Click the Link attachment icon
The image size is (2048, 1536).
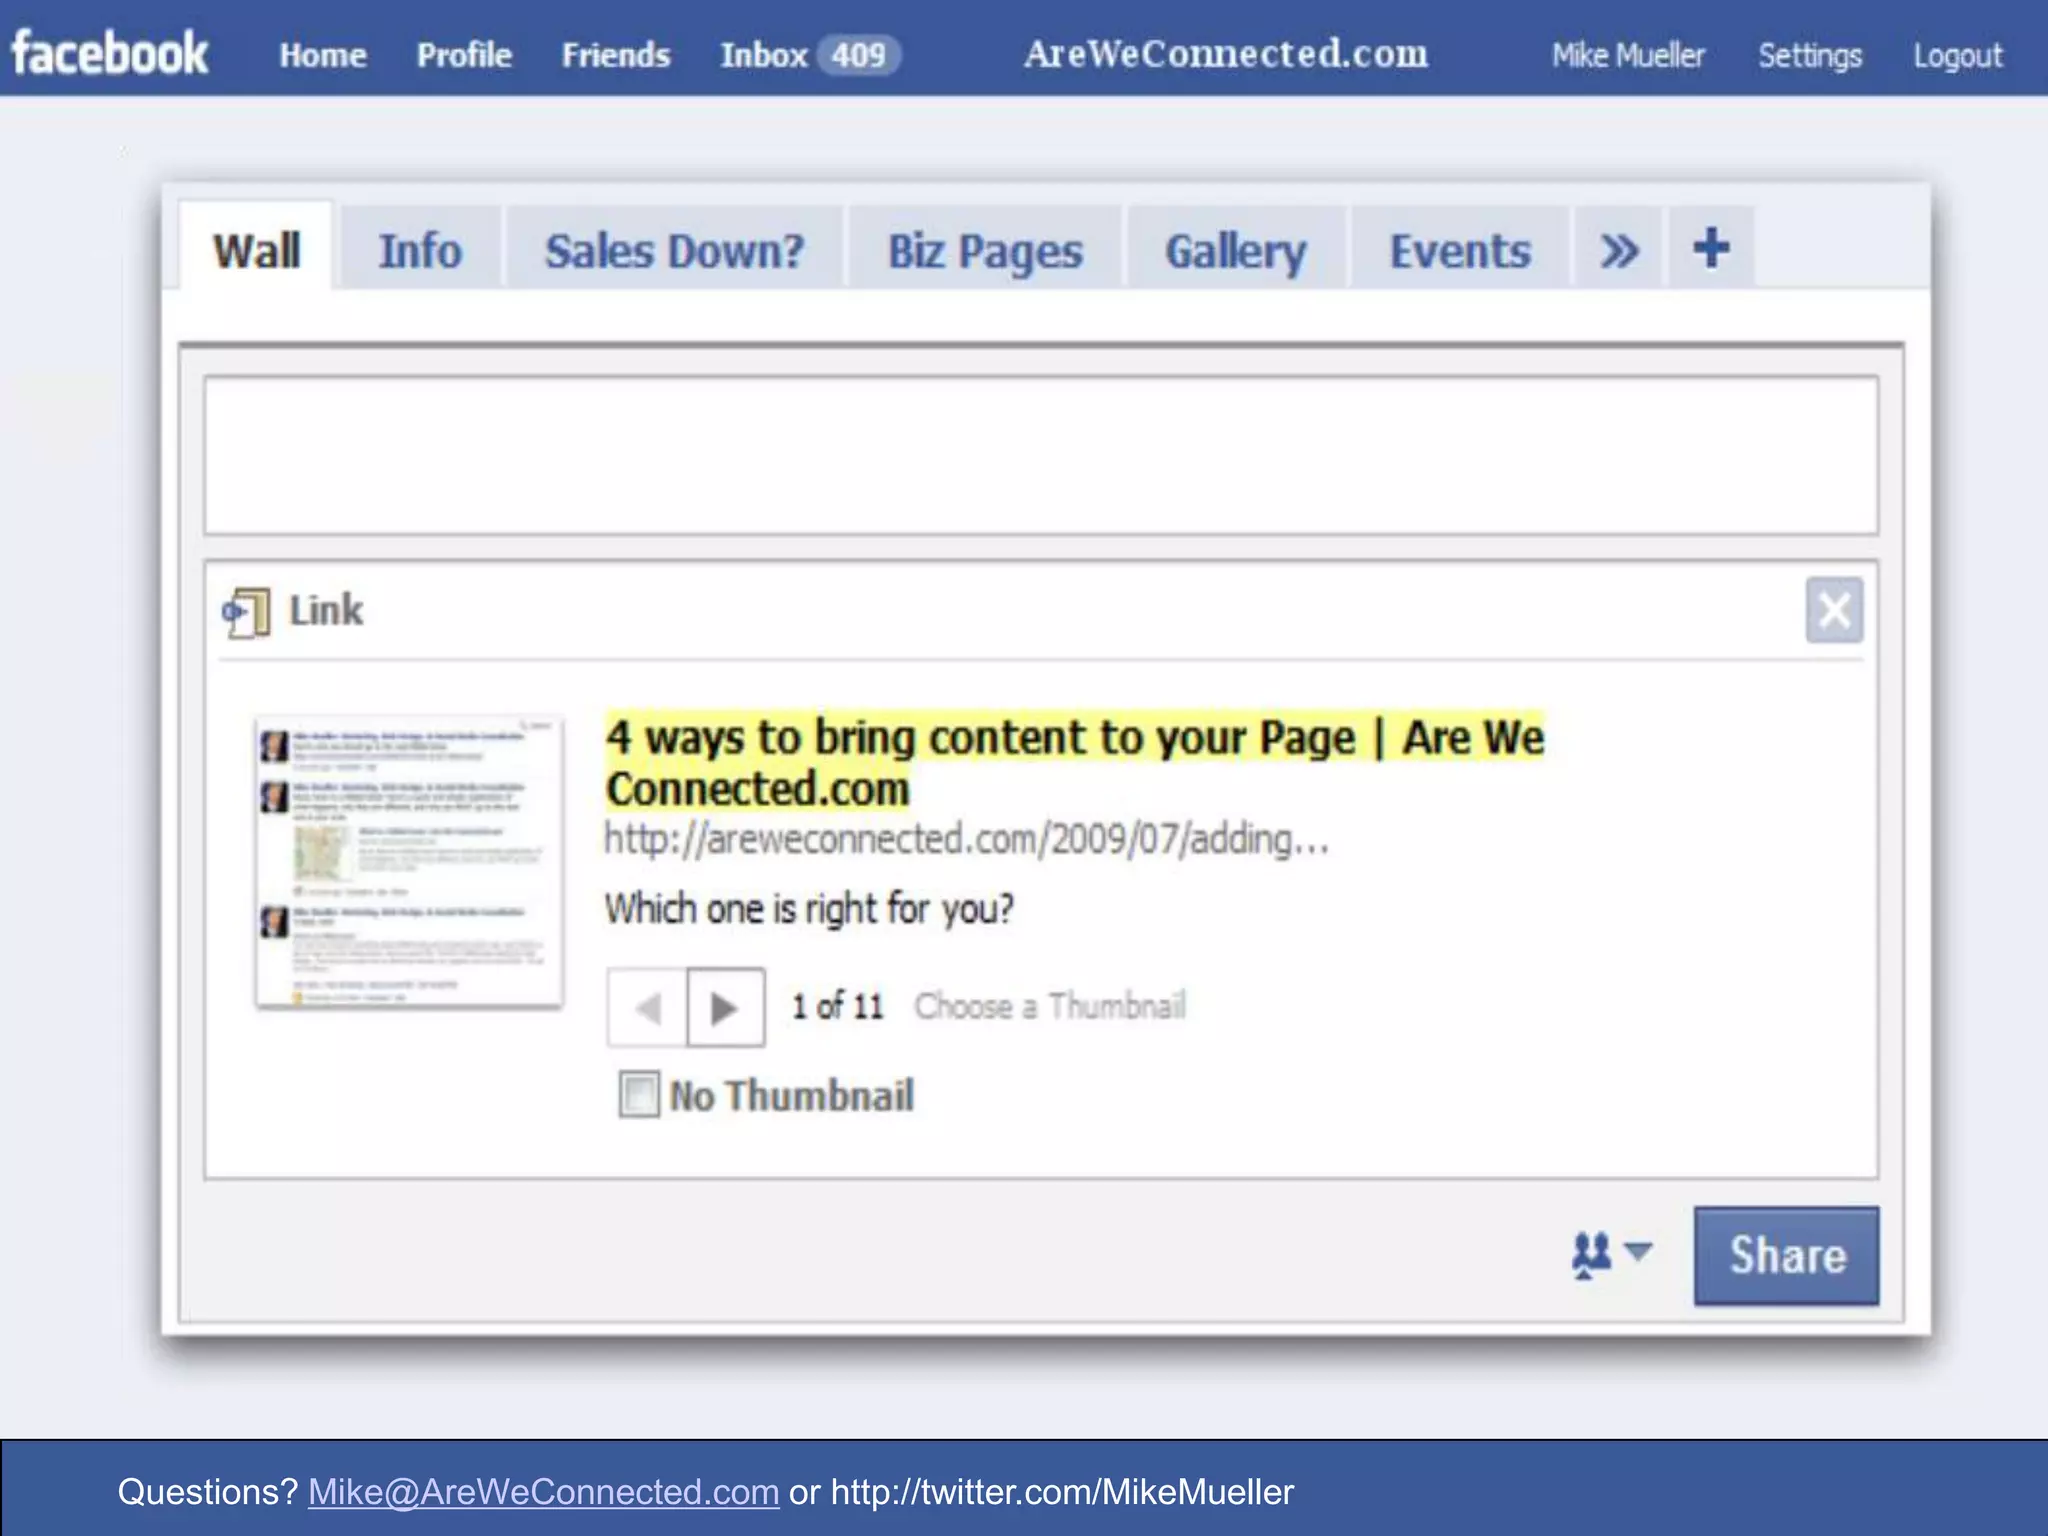(x=246, y=611)
